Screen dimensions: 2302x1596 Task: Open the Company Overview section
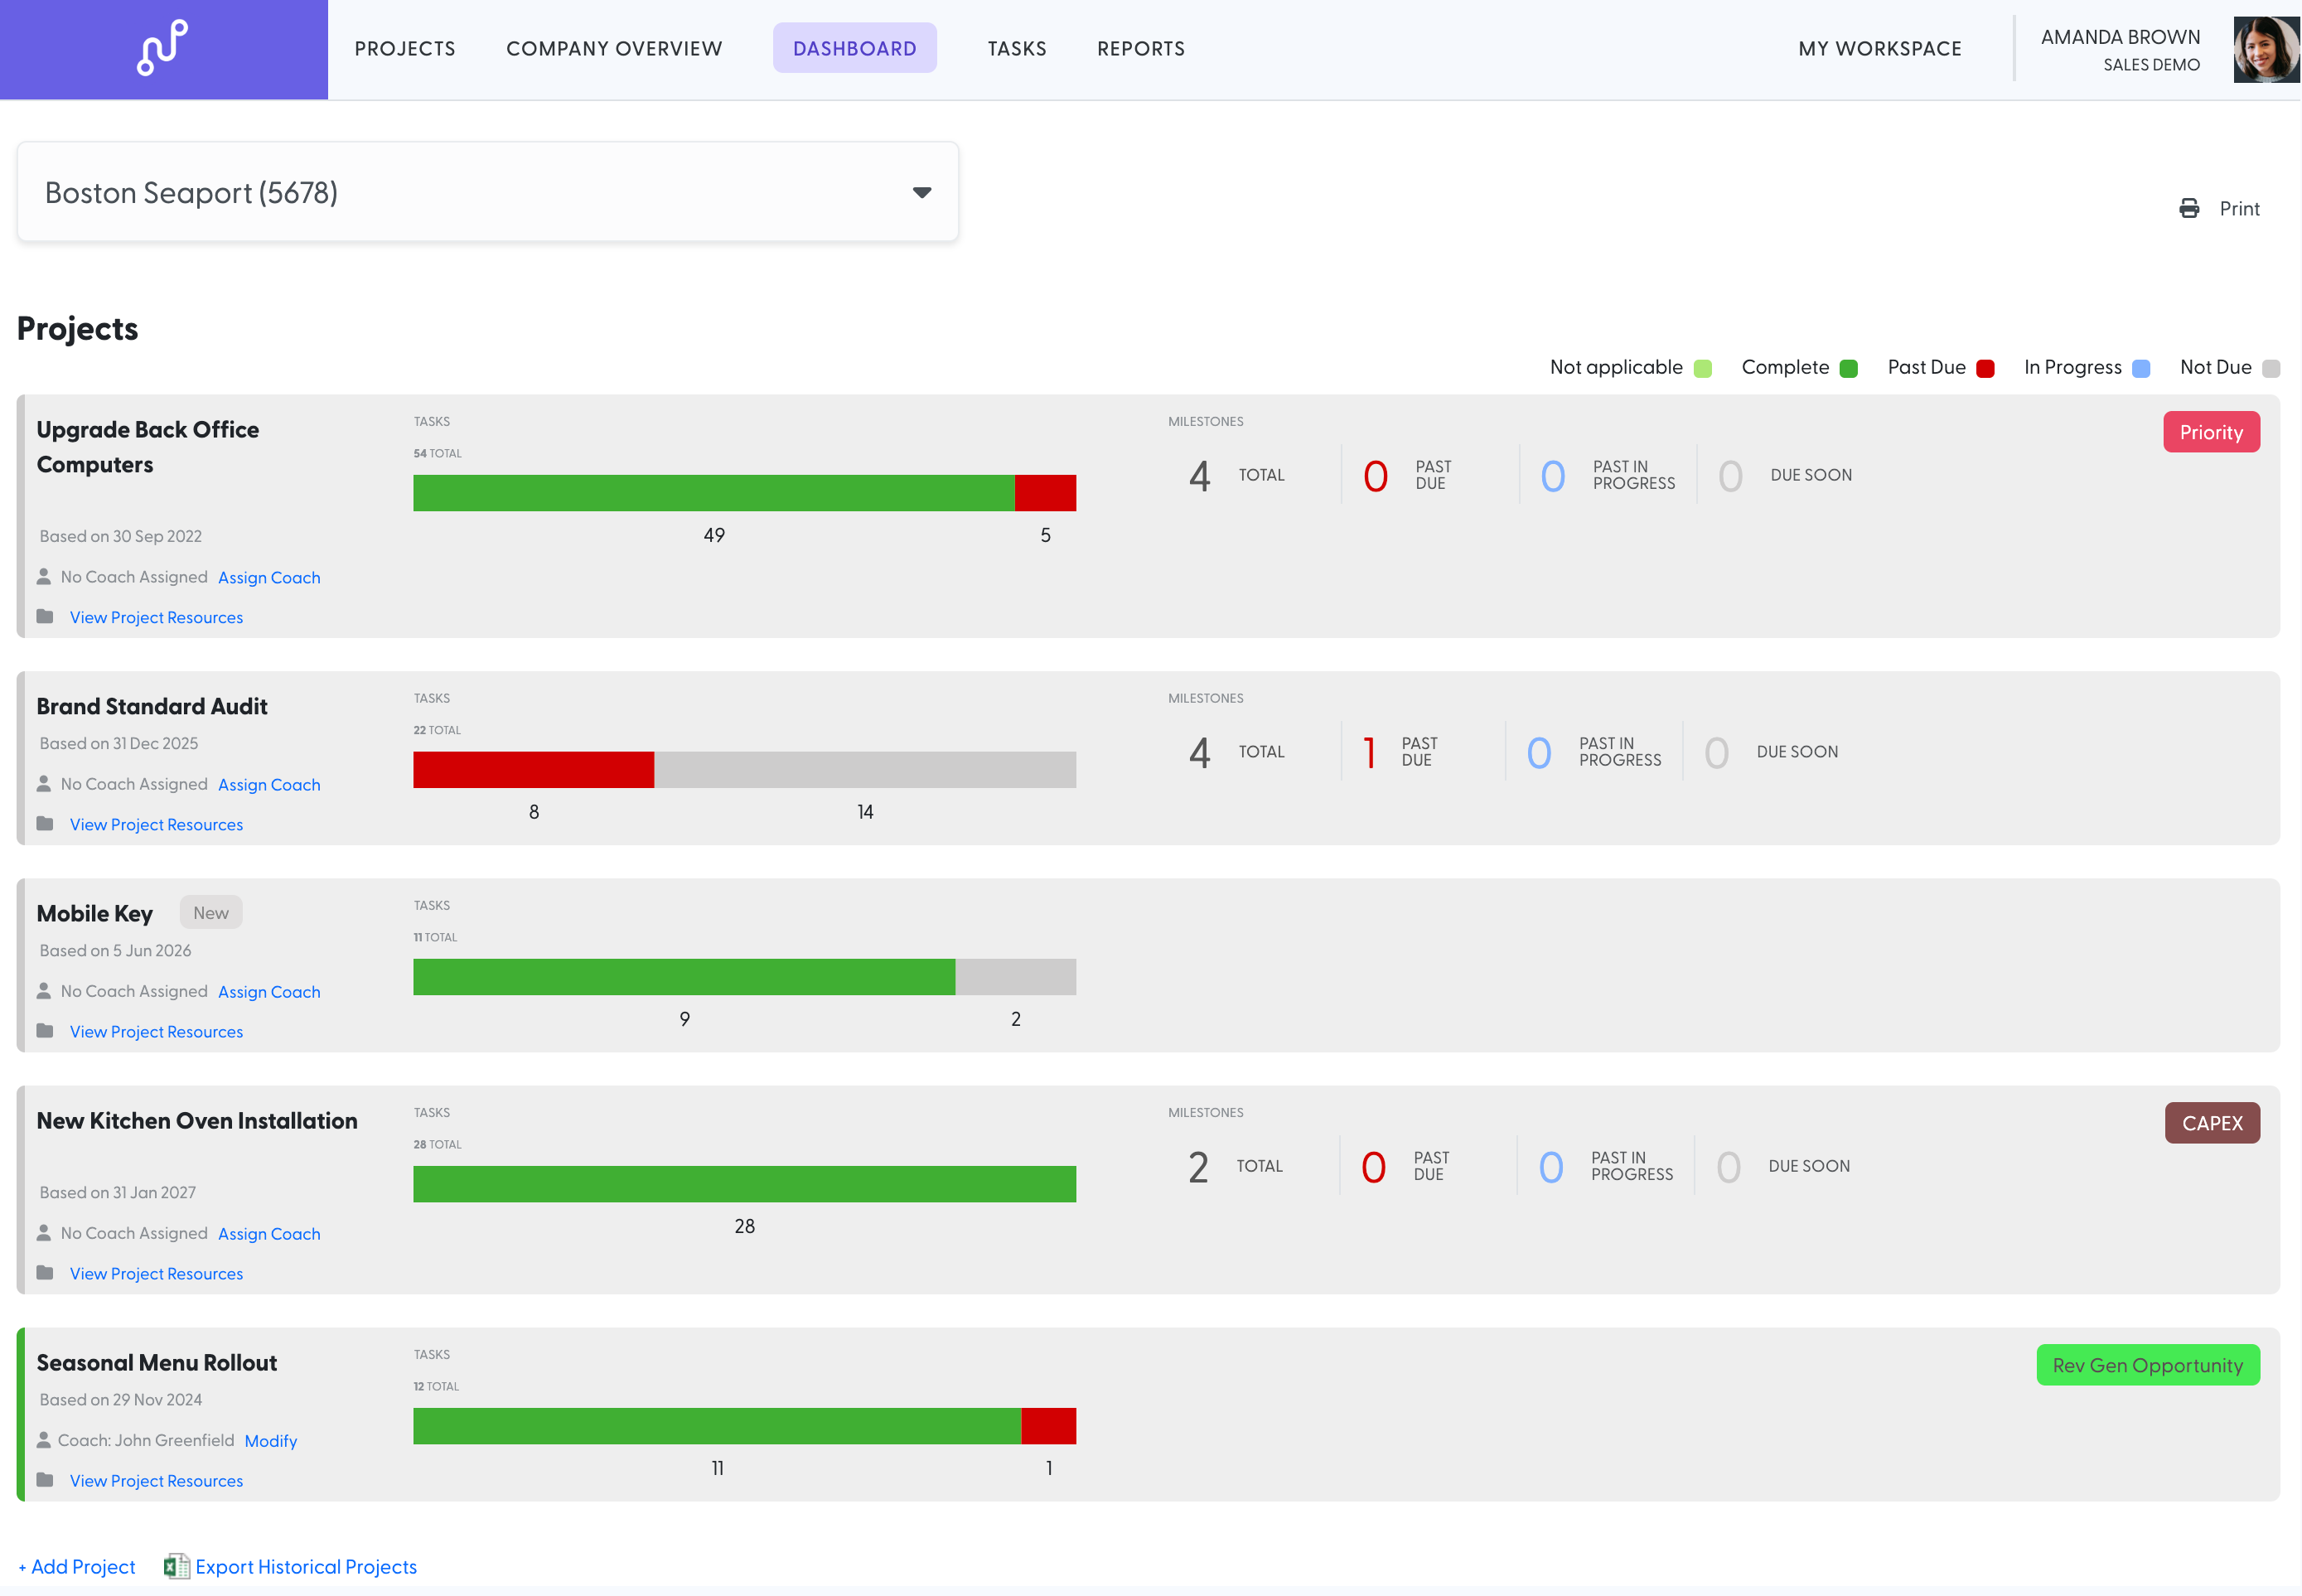tap(613, 48)
